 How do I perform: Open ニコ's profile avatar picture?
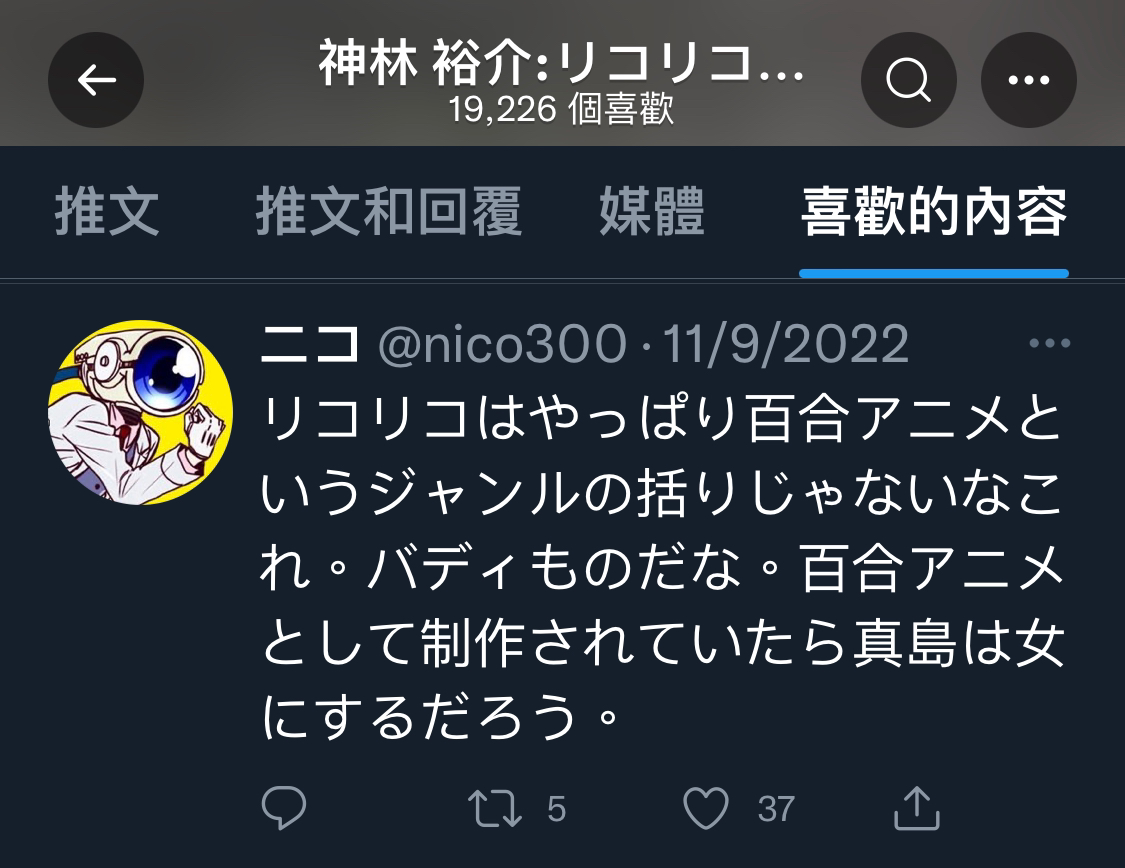pos(141,412)
